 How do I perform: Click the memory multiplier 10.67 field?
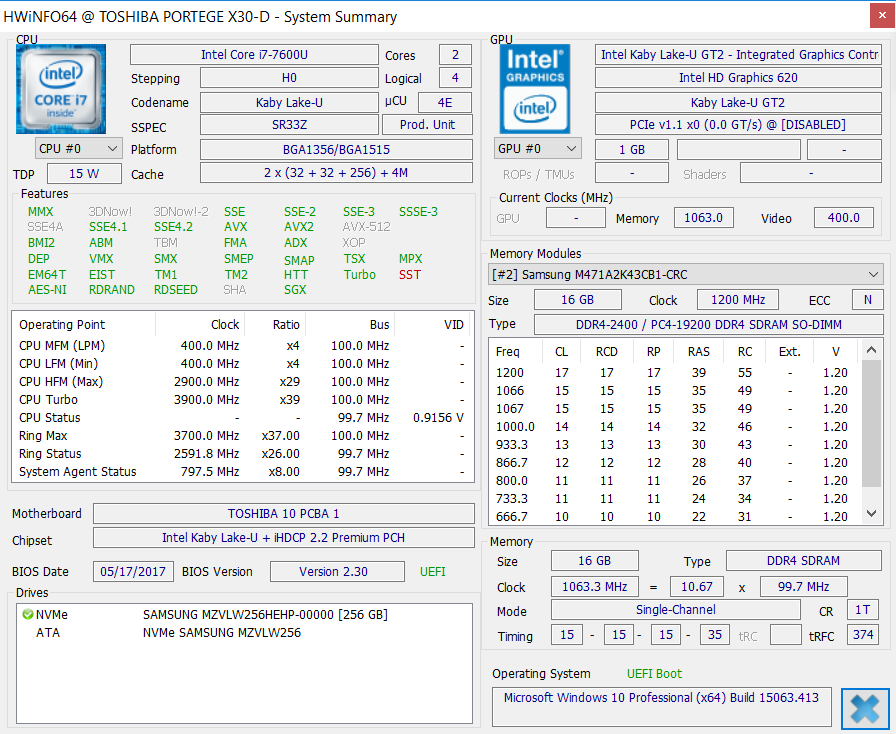pyautogui.click(x=697, y=587)
